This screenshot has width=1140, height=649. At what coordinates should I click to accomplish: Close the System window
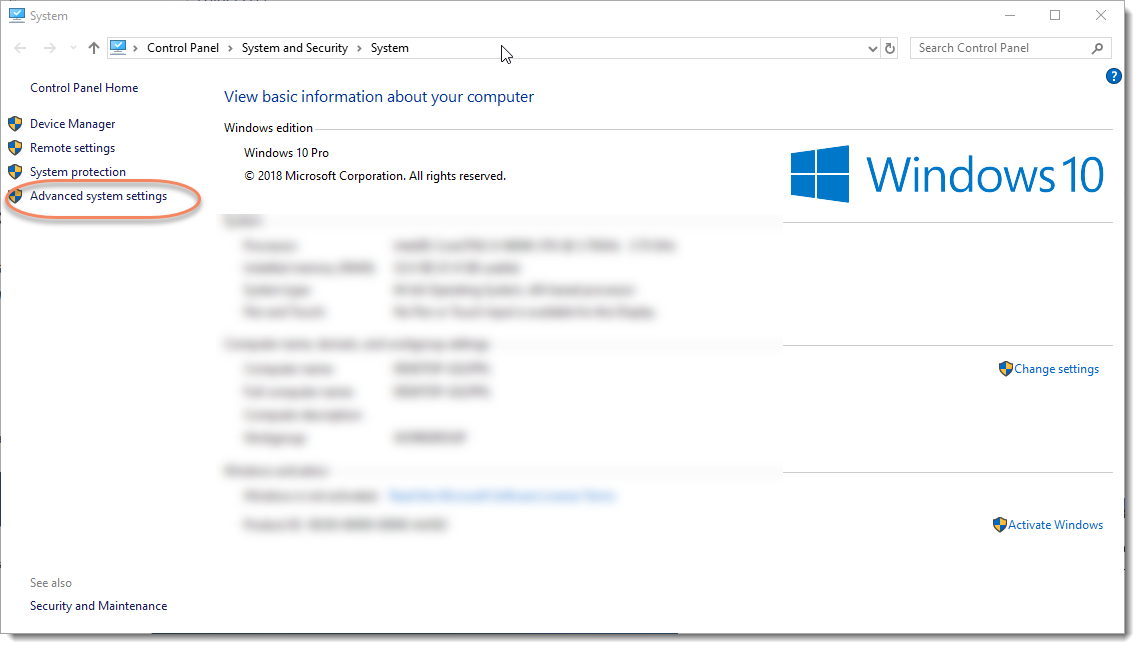1101,15
